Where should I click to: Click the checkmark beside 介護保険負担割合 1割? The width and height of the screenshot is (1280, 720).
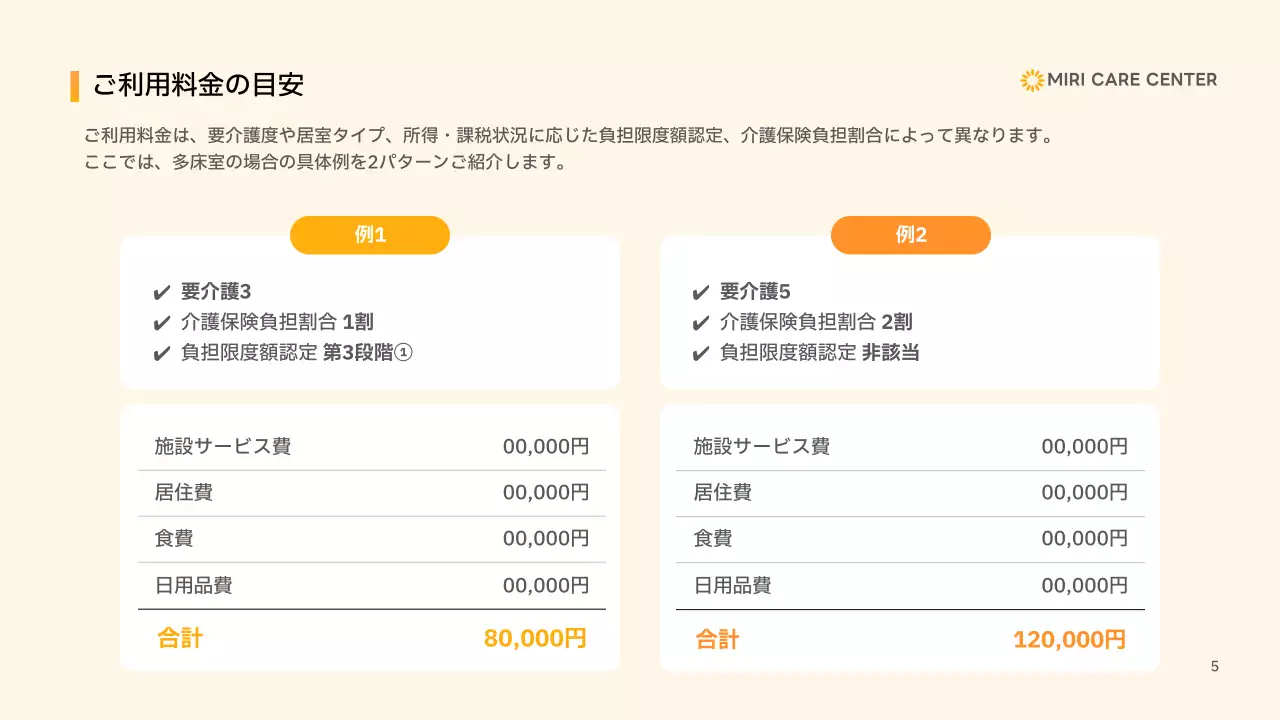point(161,323)
